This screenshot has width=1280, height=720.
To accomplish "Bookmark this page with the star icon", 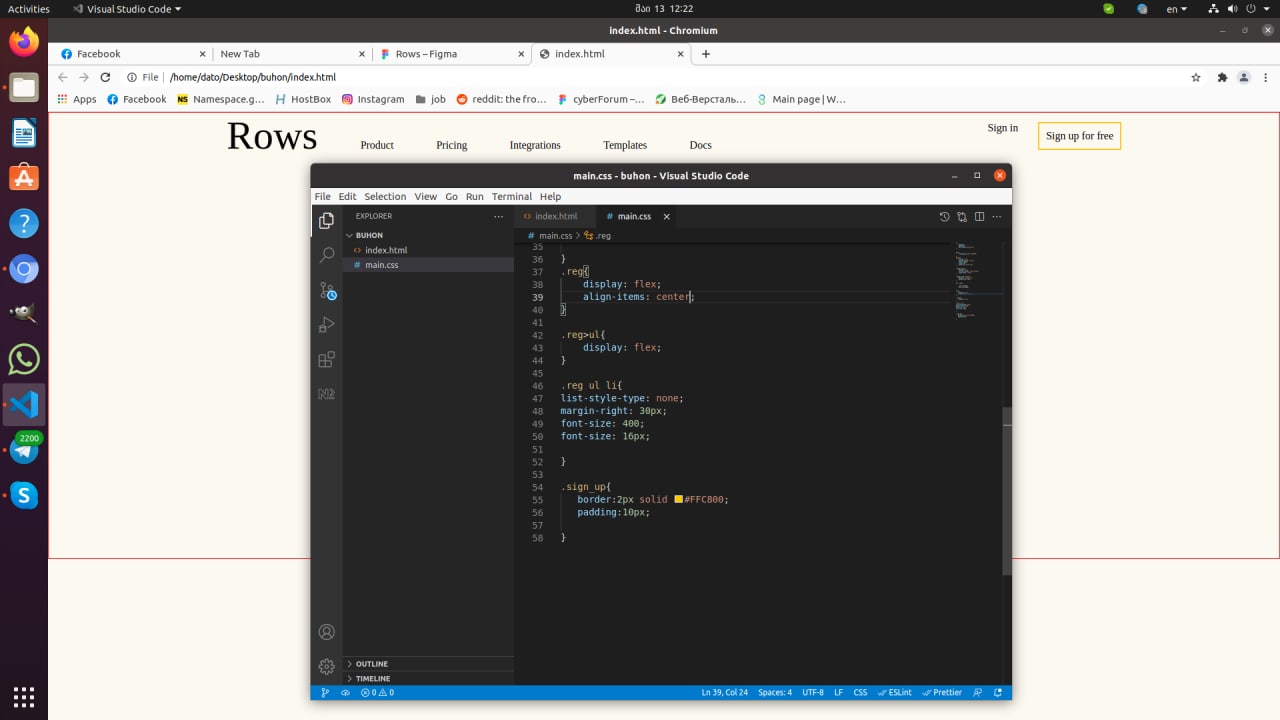I will 1196,77.
